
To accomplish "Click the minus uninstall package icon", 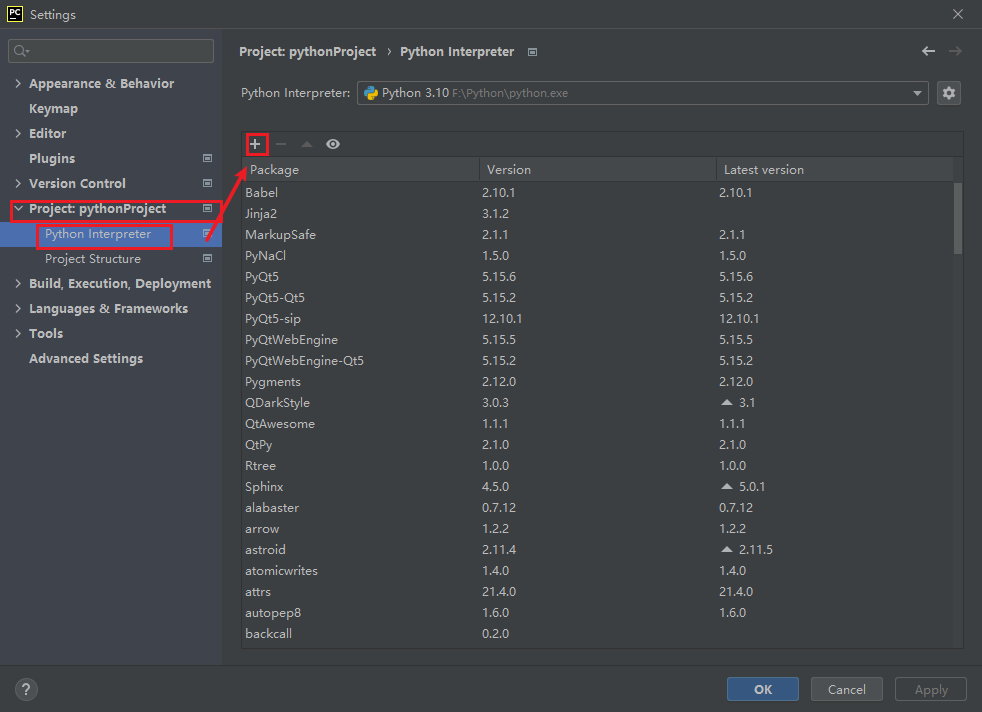I will point(281,144).
